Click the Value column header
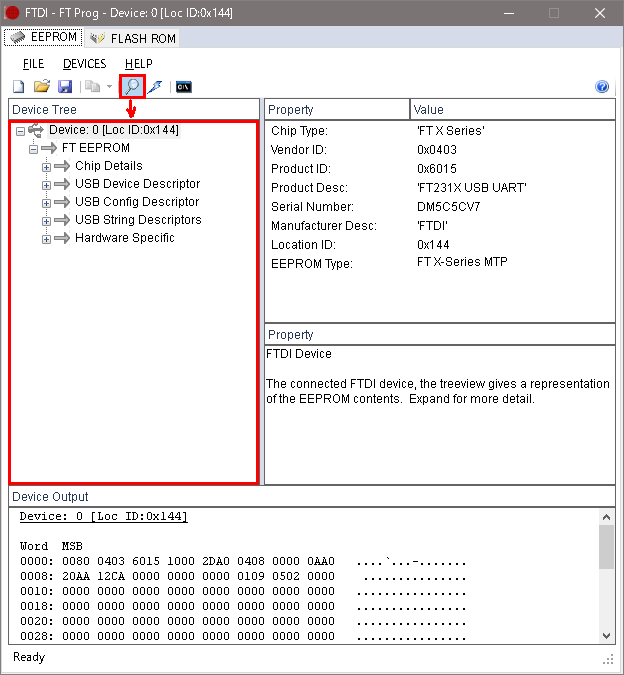The width and height of the screenshot is (624, 675). (x=513, y=110)
